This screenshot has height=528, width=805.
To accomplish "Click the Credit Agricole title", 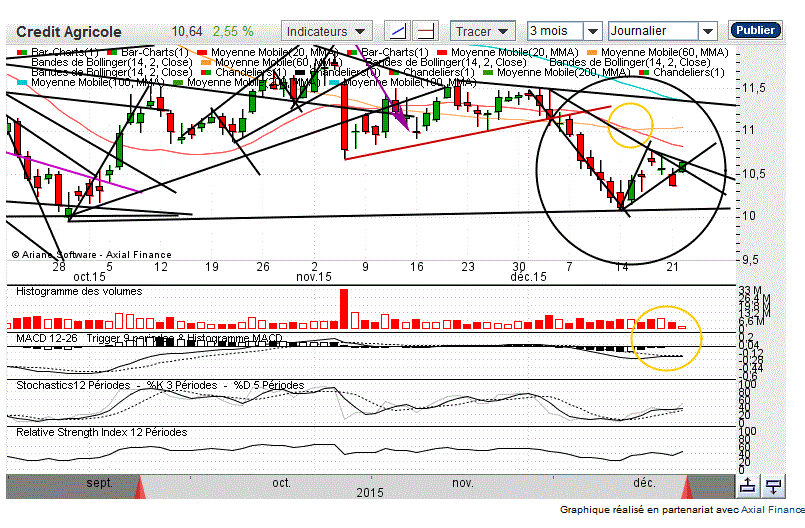I will [x=69, y=32].
